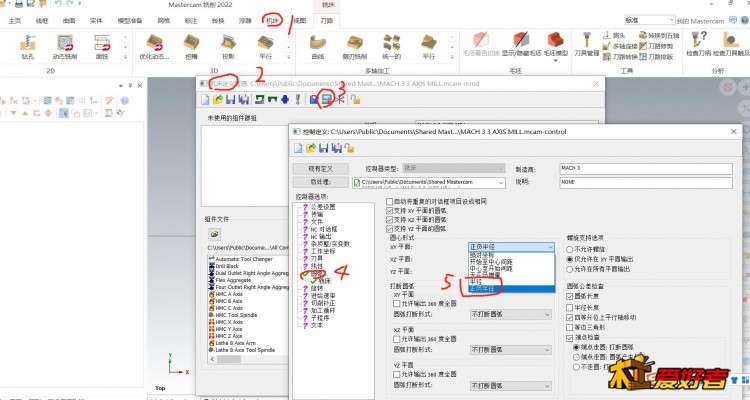This screenshot has height=400, width=750.
Task: Click the 刀路修剪 toolpath trim tool
Action: (x=656, y=46)
